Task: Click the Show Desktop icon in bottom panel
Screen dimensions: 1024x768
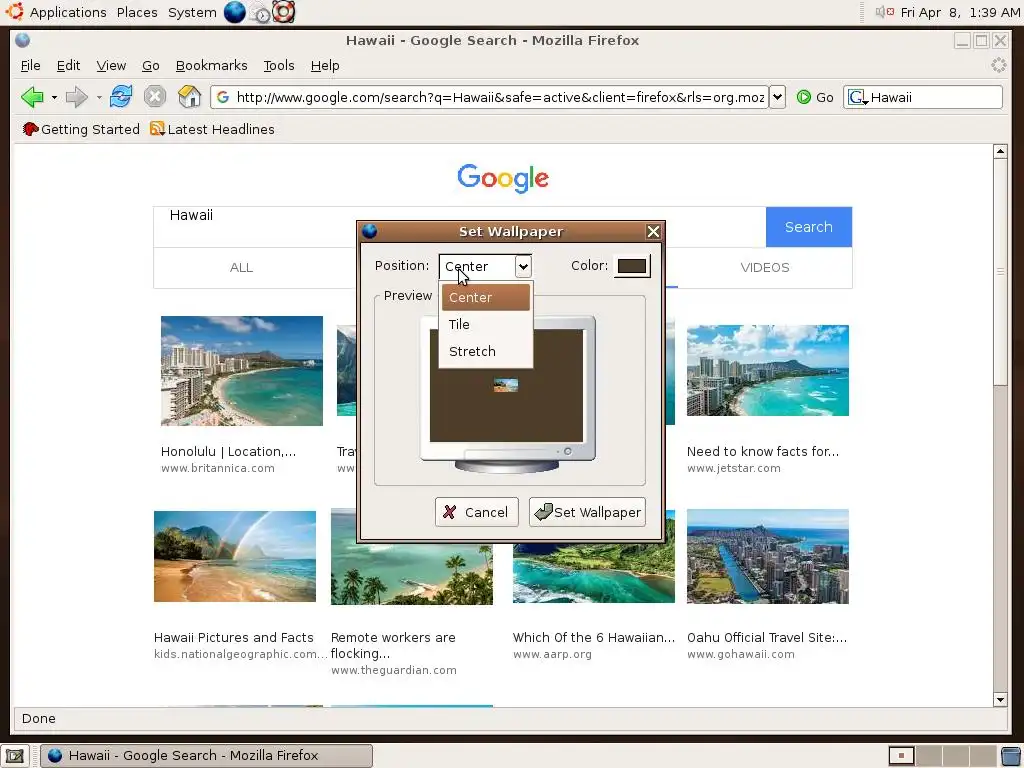Action: (15, 756)
